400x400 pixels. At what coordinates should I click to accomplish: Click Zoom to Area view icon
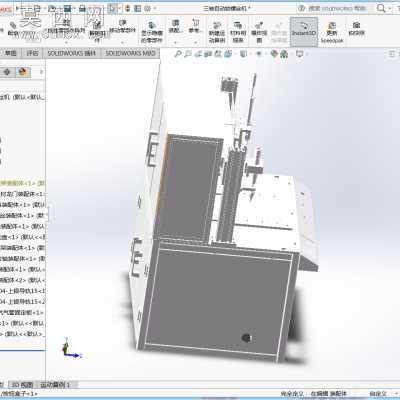click(188, 54)
